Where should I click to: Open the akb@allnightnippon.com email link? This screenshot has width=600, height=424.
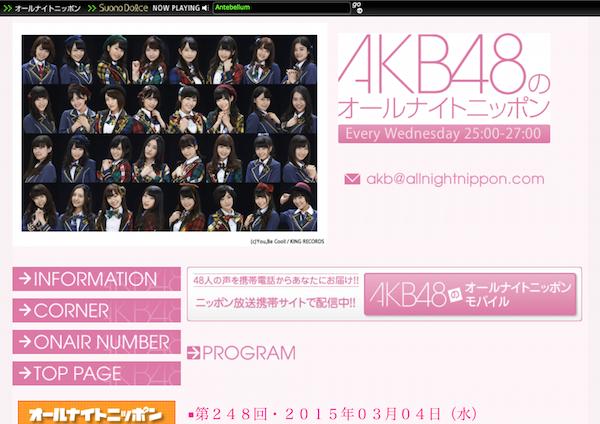pos(455,179)
